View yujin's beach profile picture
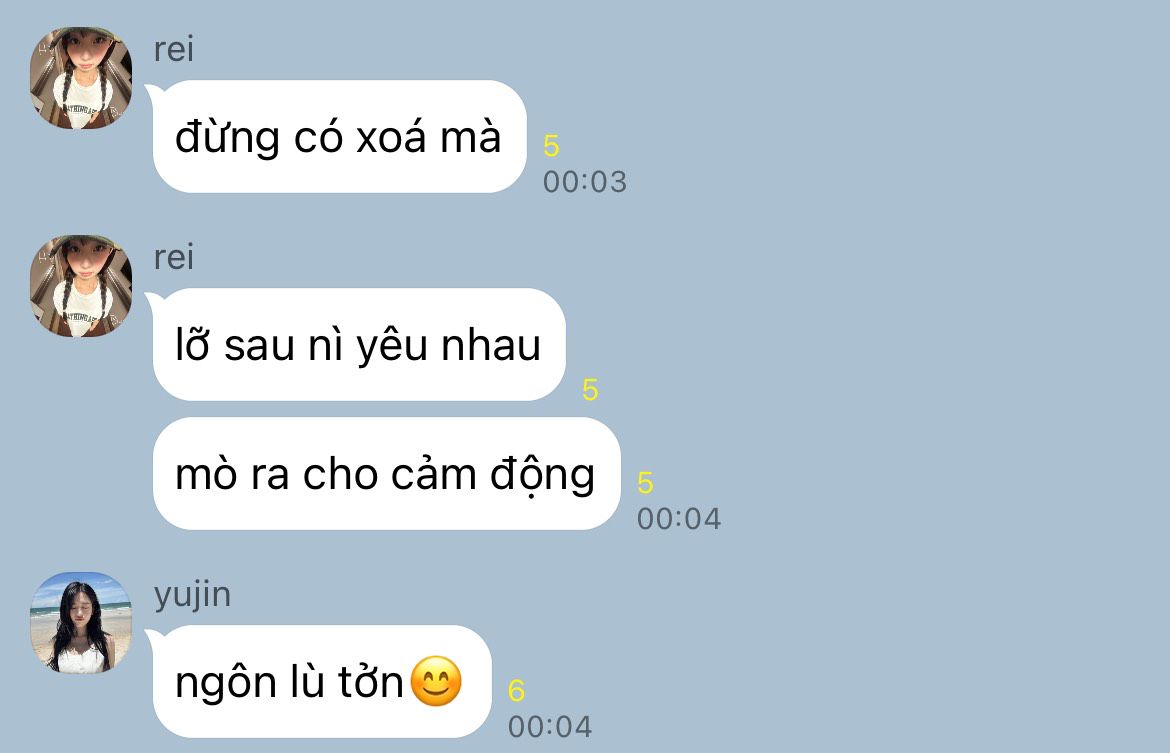The width and height of the screenshot is (1170, 753). (x=81, y=622)
